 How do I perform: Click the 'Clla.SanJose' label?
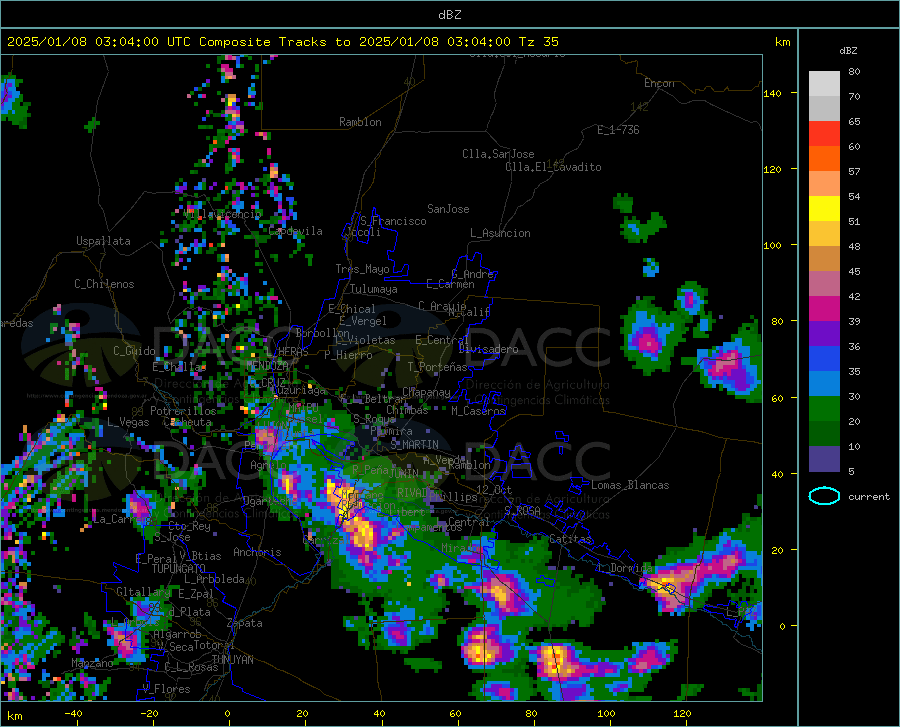[498, 154]
